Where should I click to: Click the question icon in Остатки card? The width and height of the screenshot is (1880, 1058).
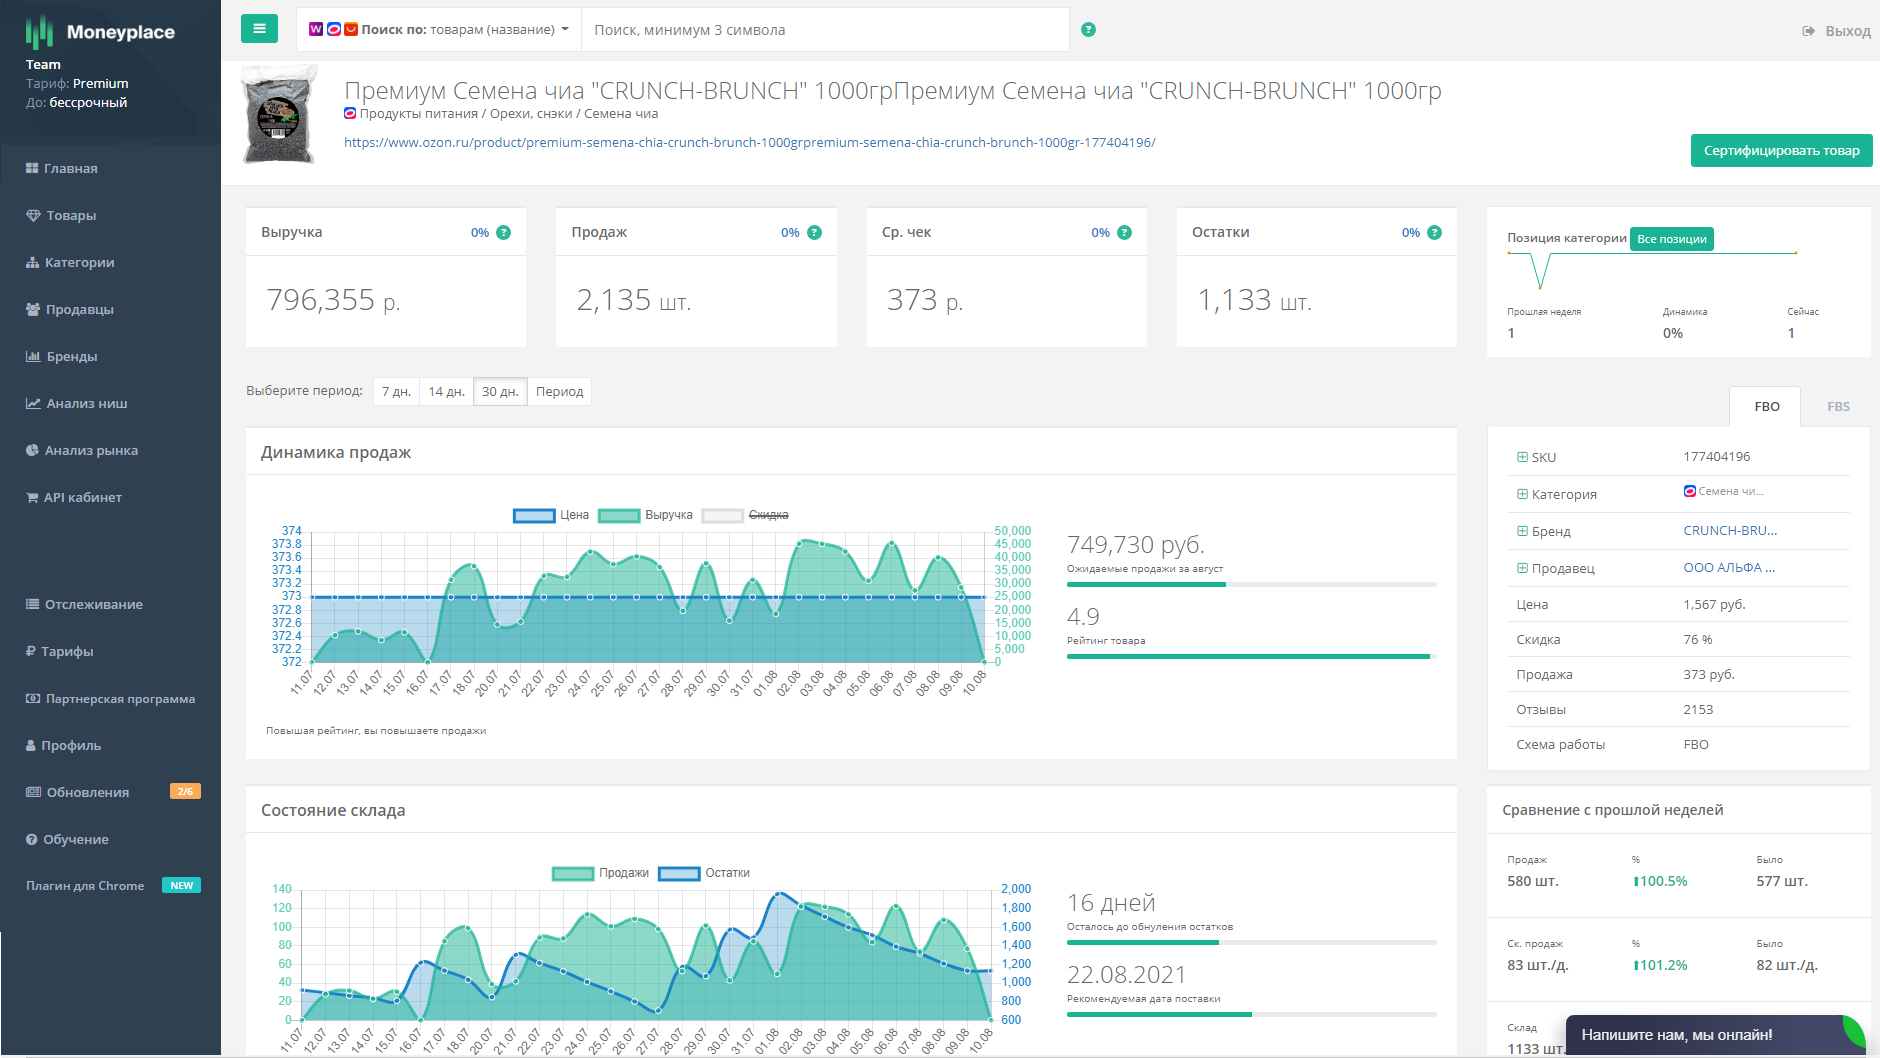pos(1434,233)
